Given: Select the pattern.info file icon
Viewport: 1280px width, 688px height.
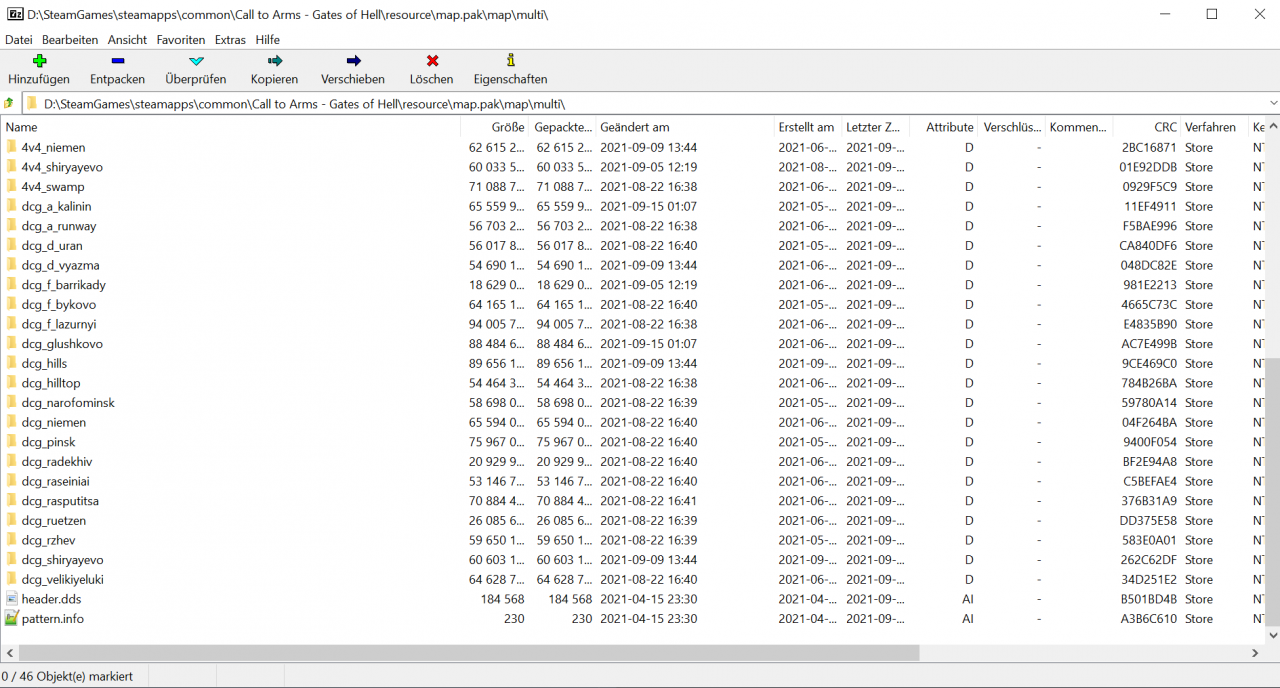Looking at the screenshot, I should 12,619.
